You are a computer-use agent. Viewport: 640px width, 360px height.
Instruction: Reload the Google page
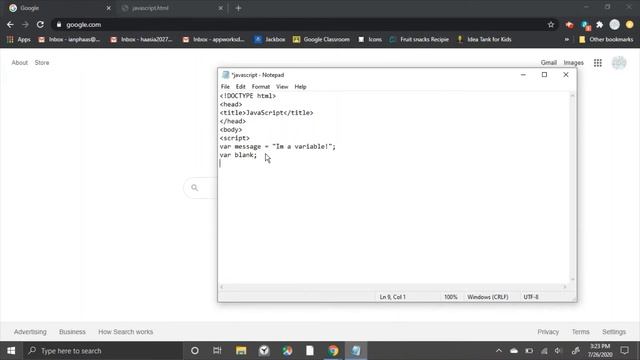tap(40, 24)
